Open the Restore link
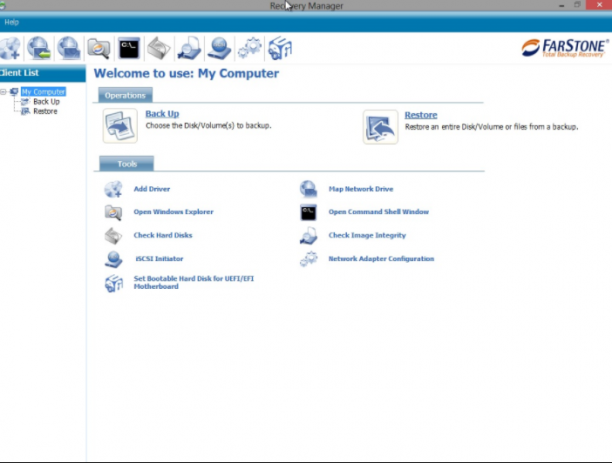 point(421,115)
